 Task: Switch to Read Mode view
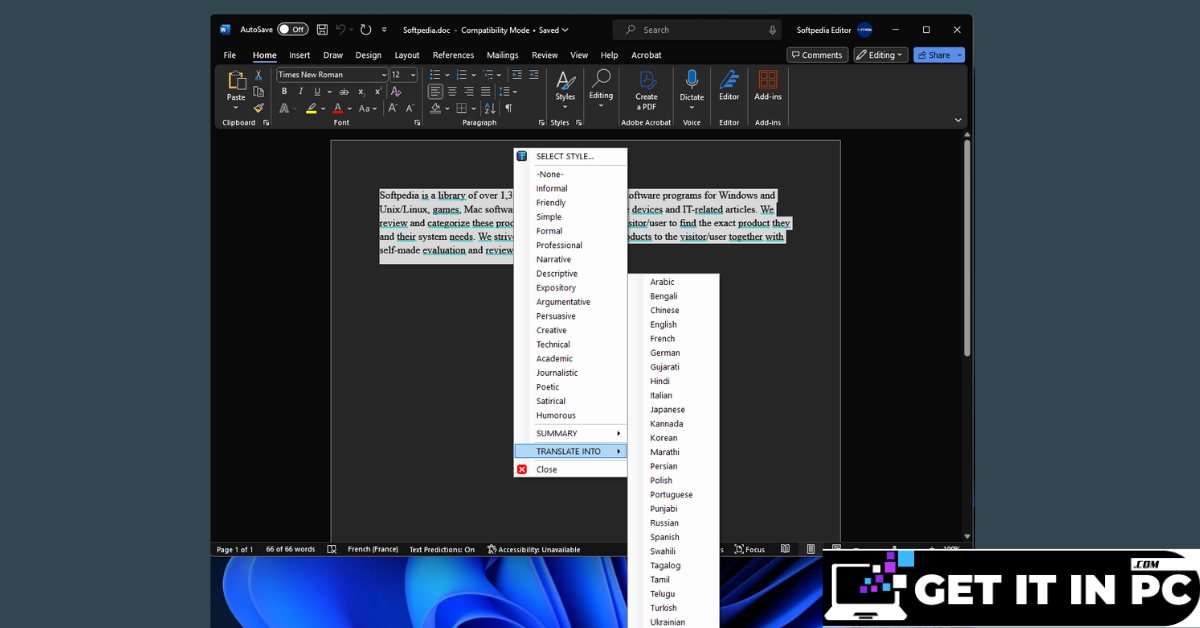pyautogui.click(x=785, y=549)
